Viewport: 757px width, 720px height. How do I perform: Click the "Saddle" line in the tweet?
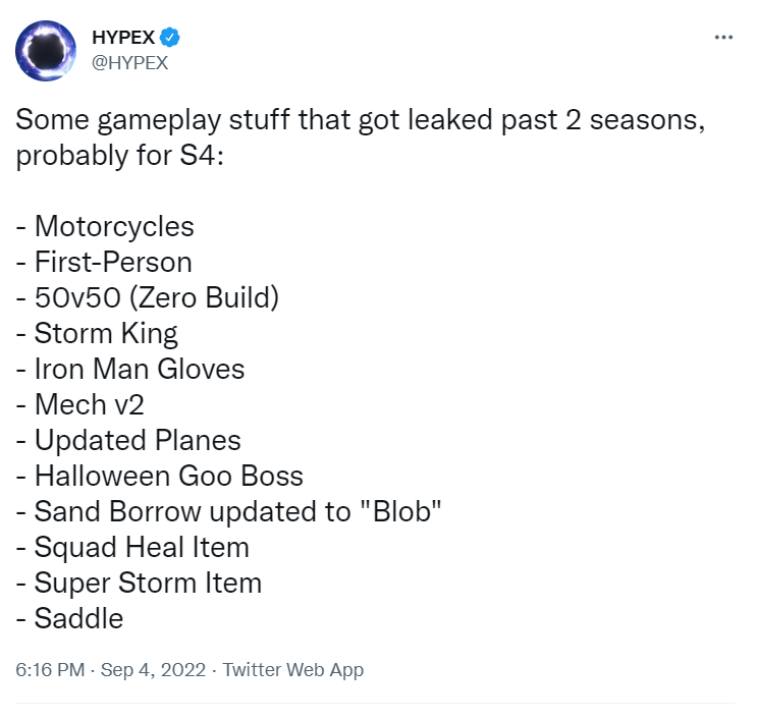78,618
